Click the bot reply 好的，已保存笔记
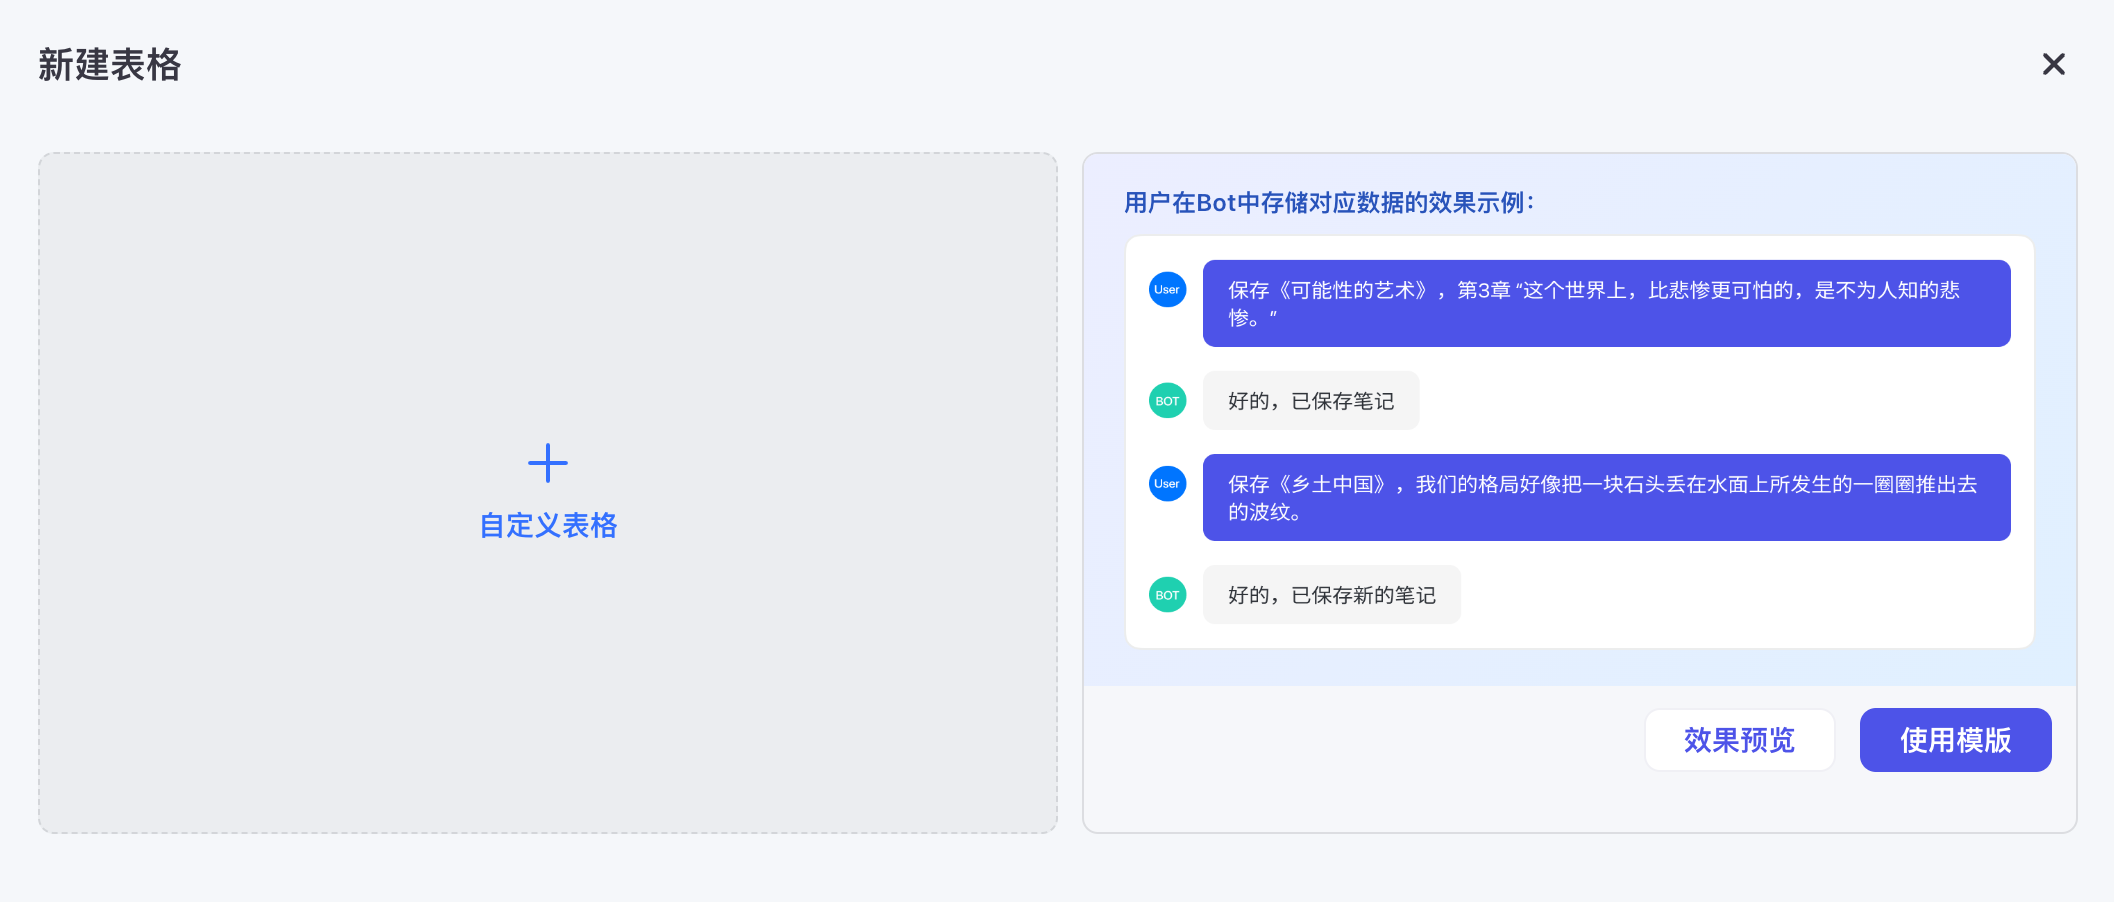Image resolution: width=2114 pixels, height=902 pixels. [1311, 400]
